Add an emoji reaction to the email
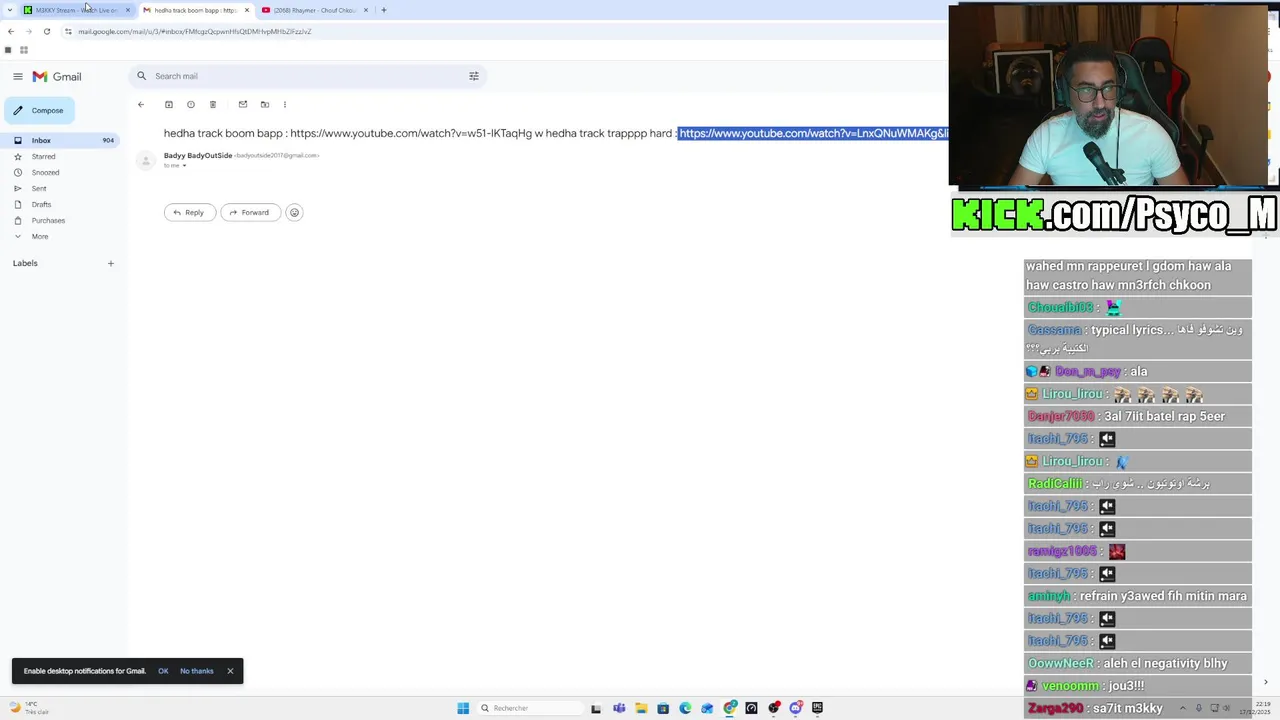1280x720 pixels. tap(294, 212)
